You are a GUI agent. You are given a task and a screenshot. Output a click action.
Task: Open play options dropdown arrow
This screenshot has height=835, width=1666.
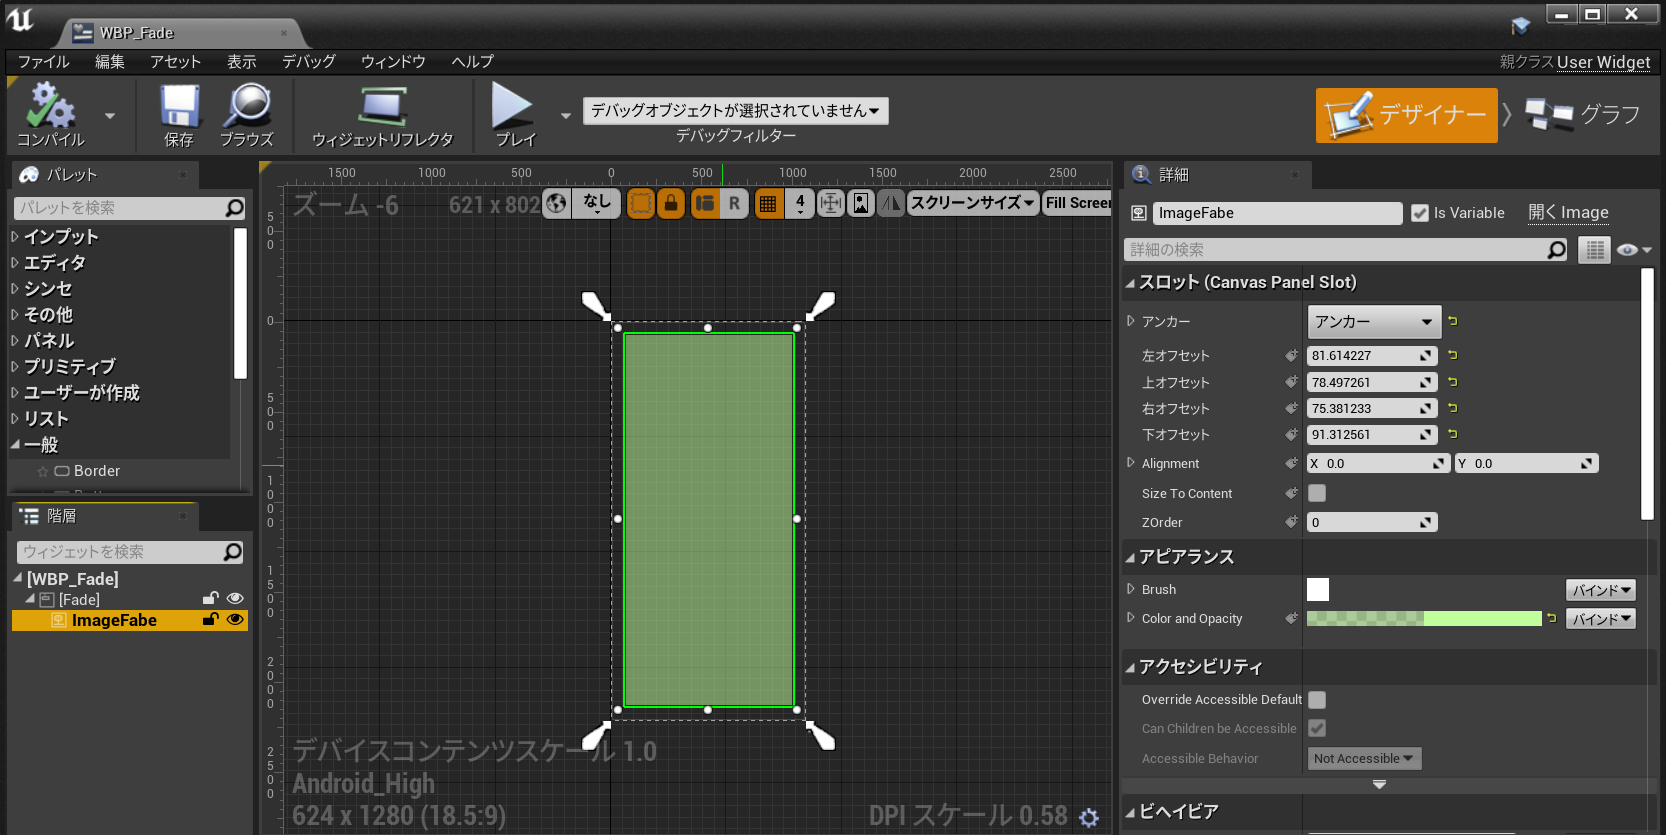point(566,116)
